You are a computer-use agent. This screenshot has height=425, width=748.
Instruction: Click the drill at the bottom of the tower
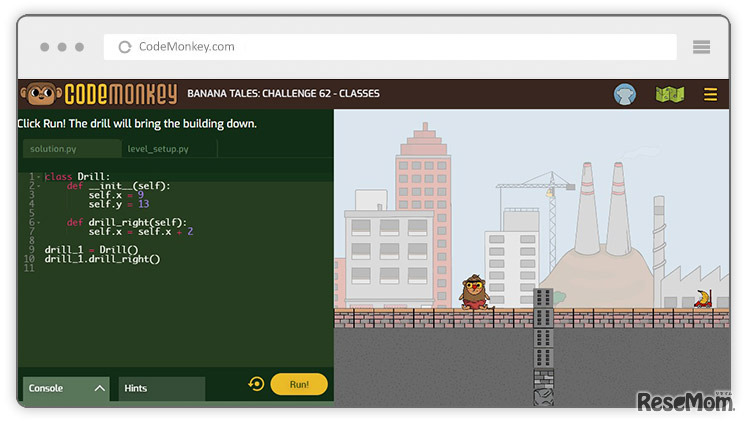pos(543,397)
